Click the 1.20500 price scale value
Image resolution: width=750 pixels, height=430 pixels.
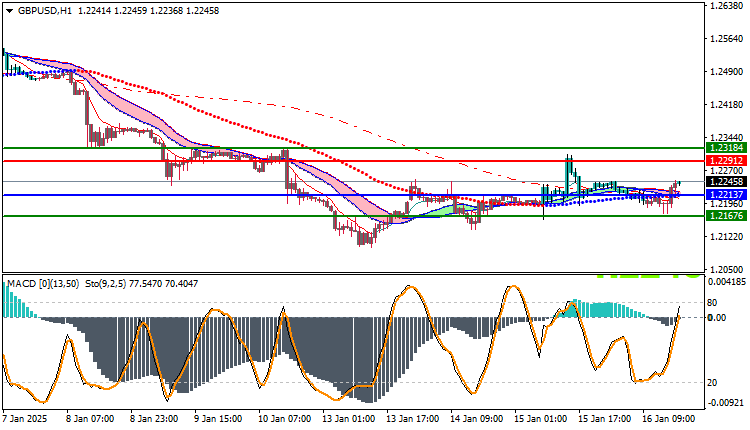pyautogui.click(x=727, y=269)
